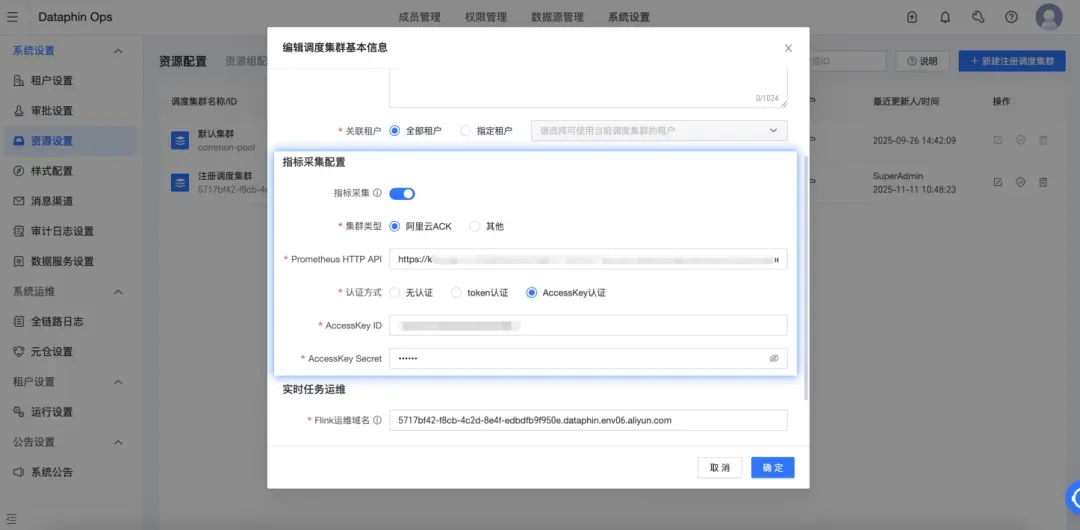Click the 新建注册调度集群 button
Image resolution: width=1080 pixels, height=530 pixels.
pos(1012,61)
